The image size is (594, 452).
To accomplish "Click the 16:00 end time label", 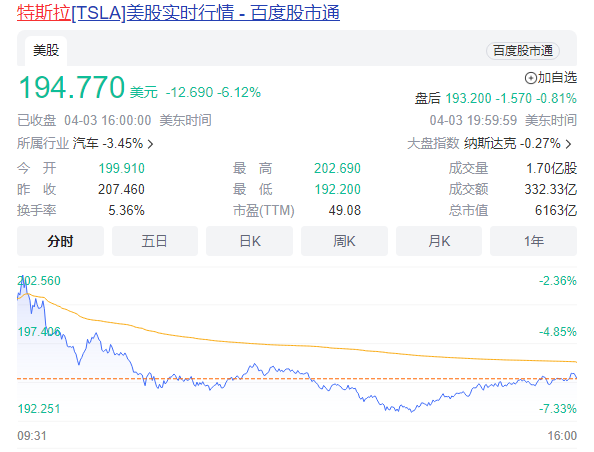I will tap(562, 436).
